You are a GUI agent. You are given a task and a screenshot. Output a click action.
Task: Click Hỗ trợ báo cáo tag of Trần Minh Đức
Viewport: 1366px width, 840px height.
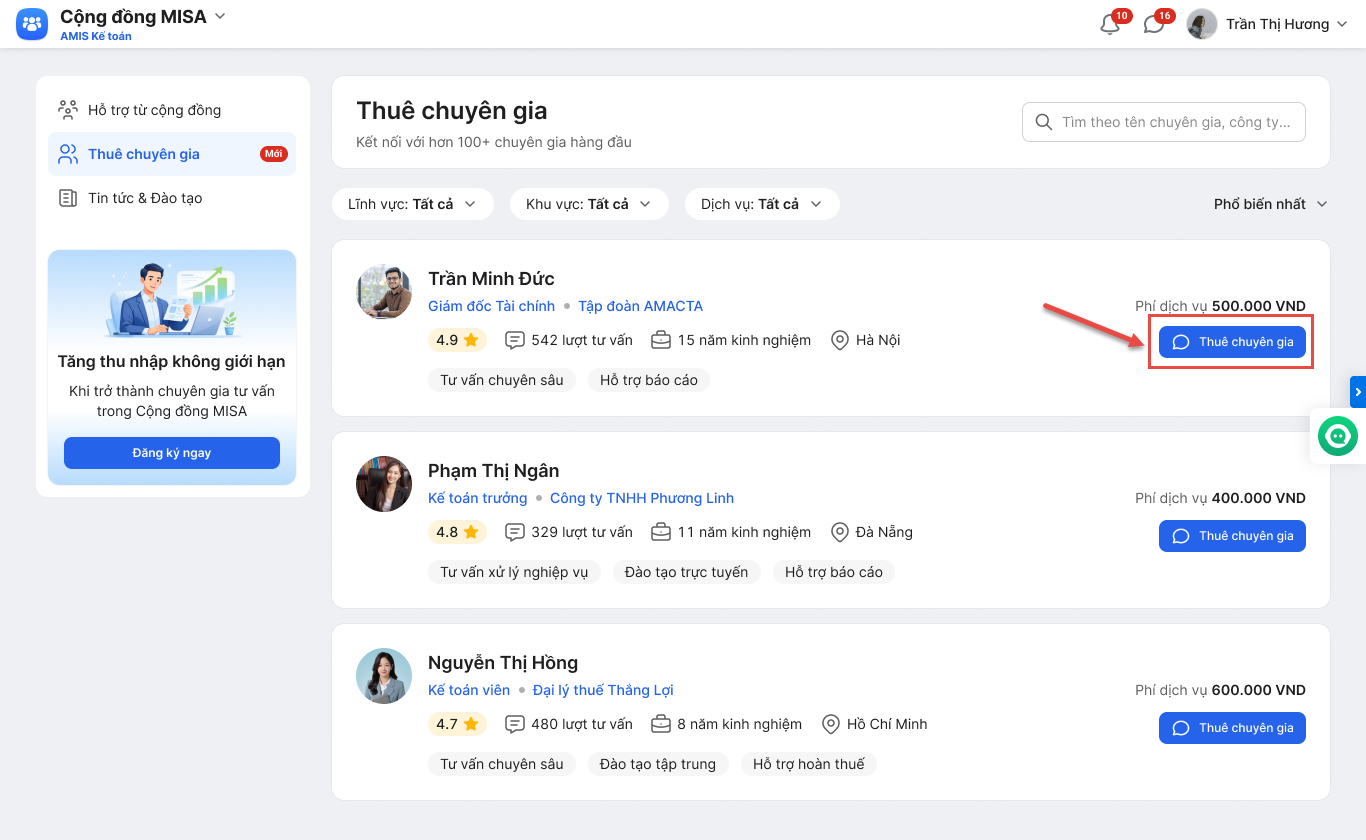coord(649,380)
